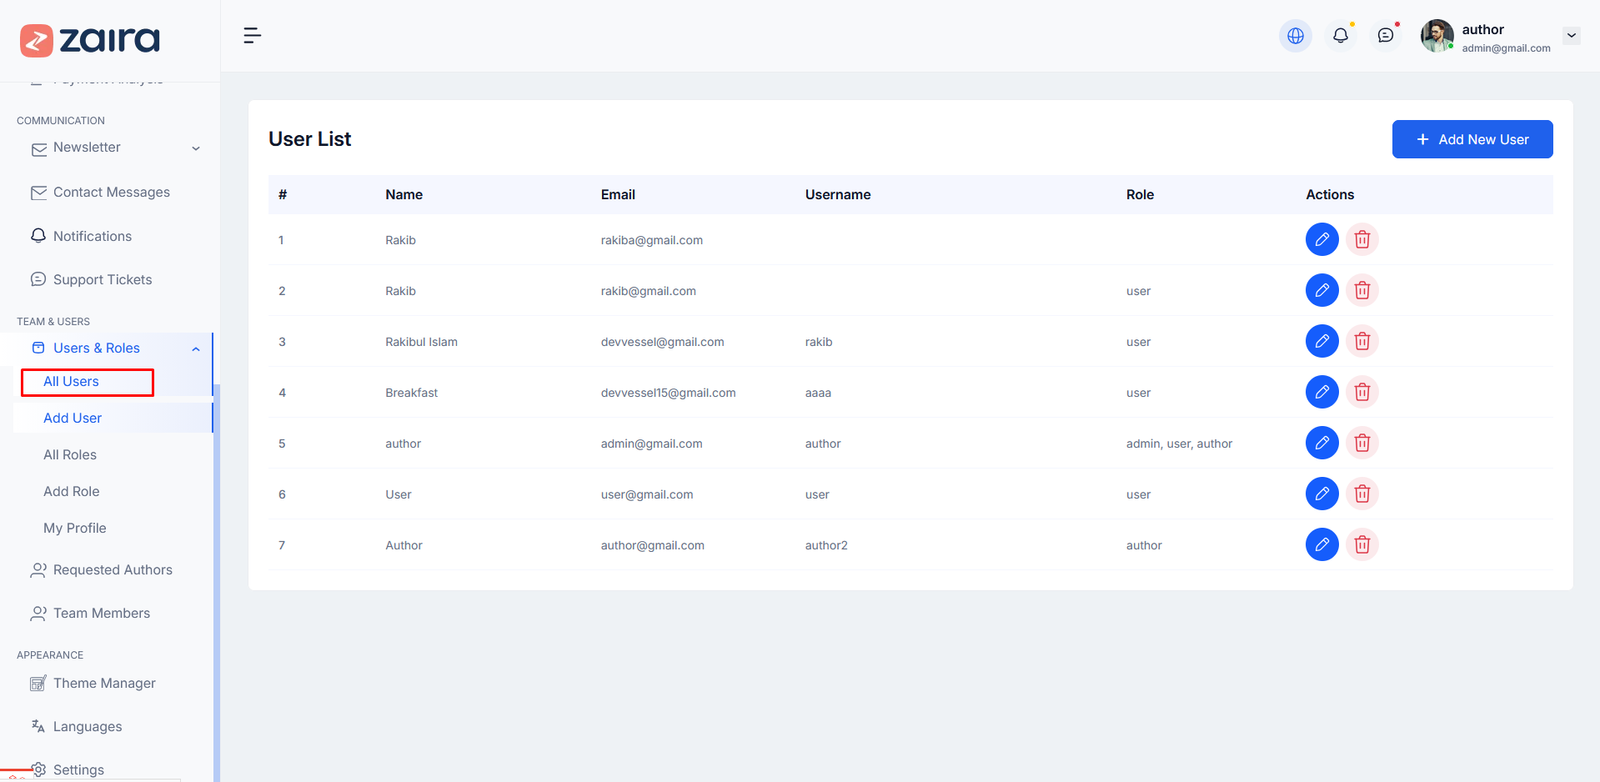Open Support Tickets from sidebar
Image resolution: width=1600 pixels, height=782 pixels.
coord(102,280)
